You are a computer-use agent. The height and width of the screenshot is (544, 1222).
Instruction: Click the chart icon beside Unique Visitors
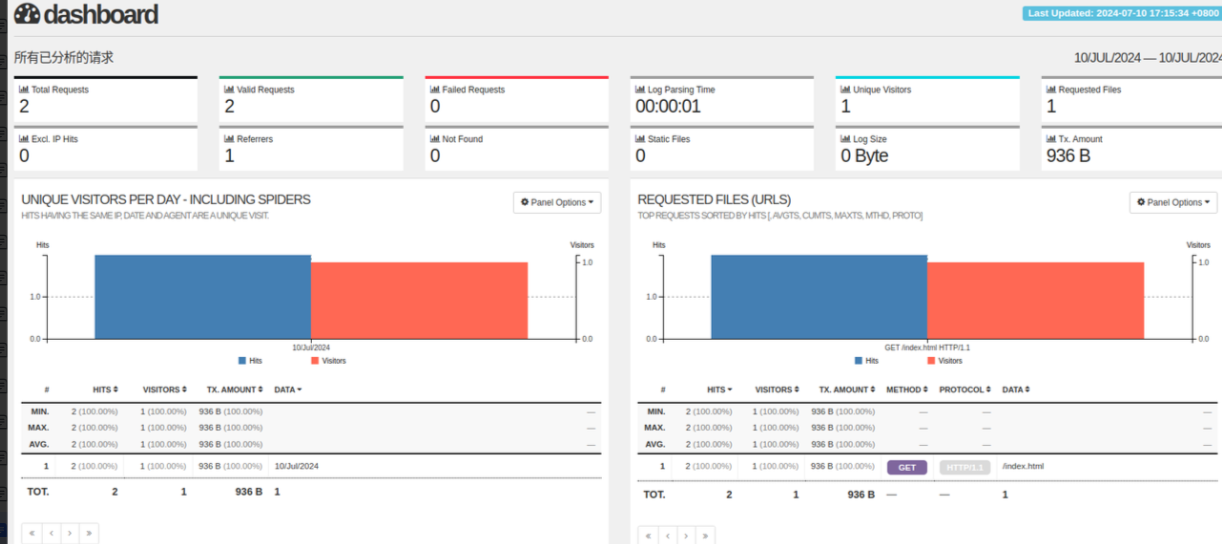pos(846,90)
